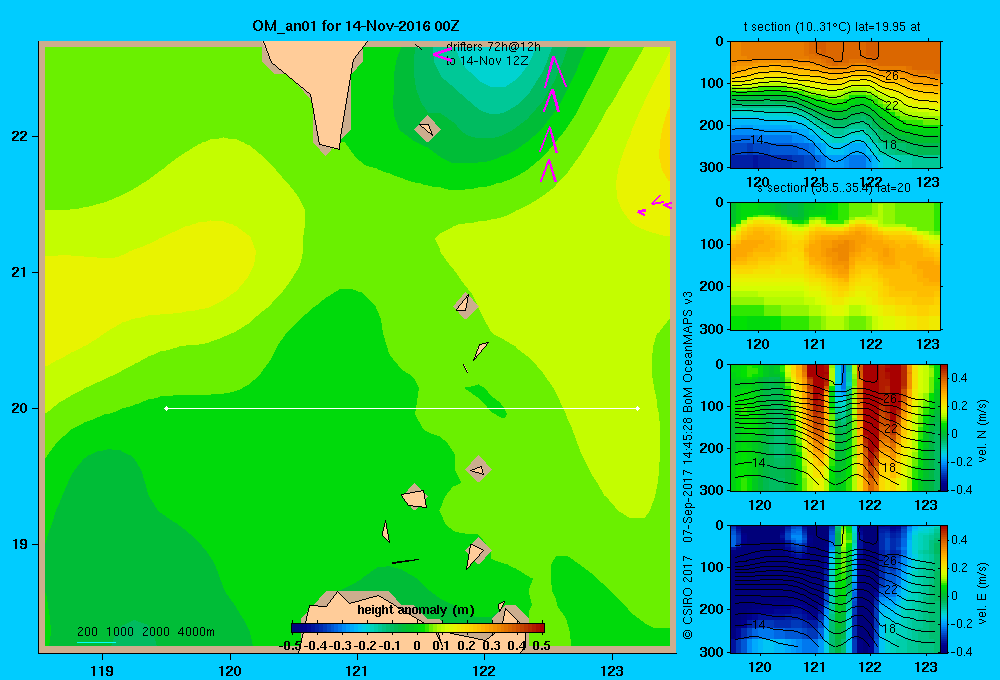Click the 't section (10..31°C) lat=19.95' heading
This screenshot has height=680, width=1000.
point(832,27)
